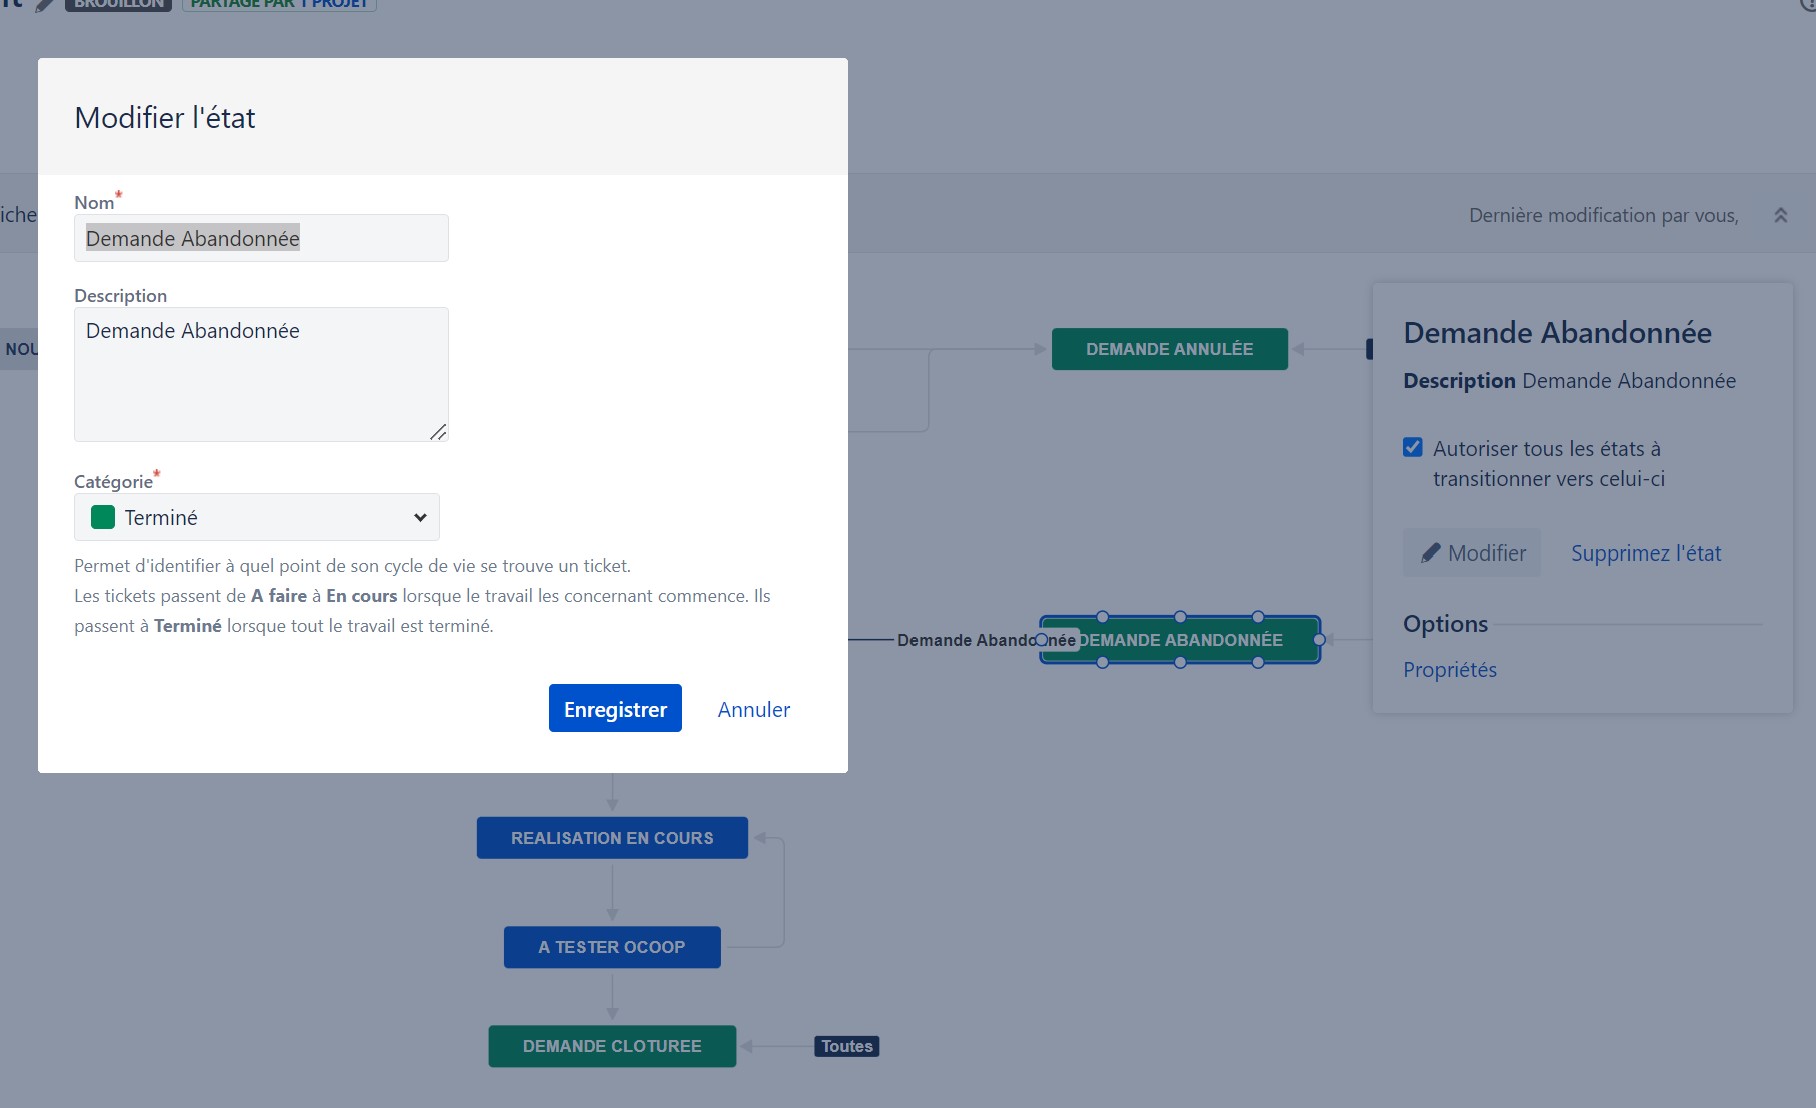
Task: Click the BROUILLON status badge
Action: (117, 4)
